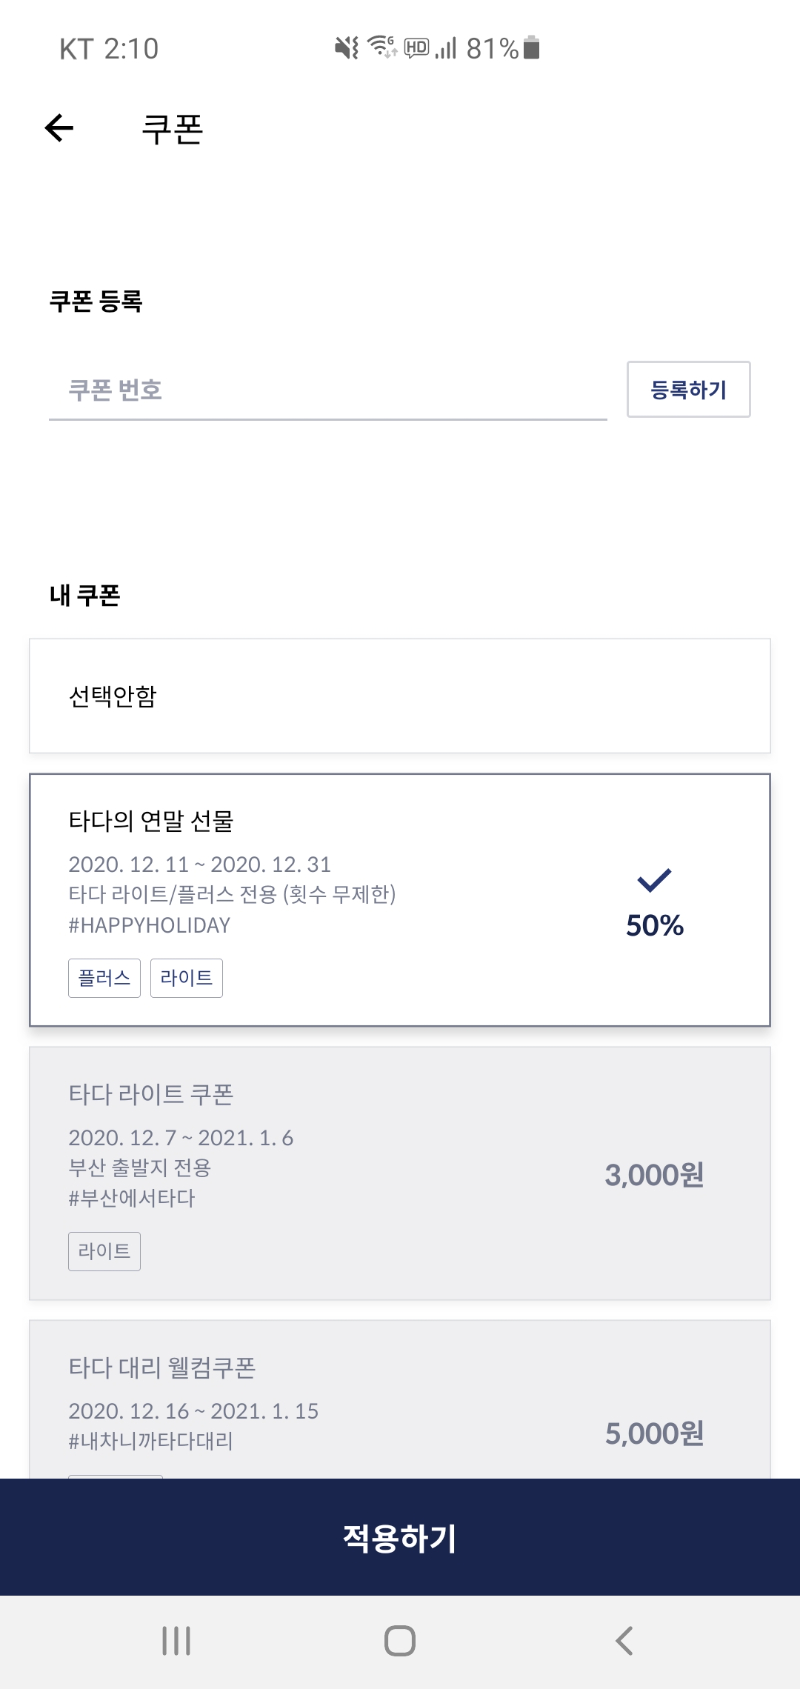The width and height of the screenshot is (800, 1689).
Task: Click the 등록하기 register button
Action: (x=688, y=389)
